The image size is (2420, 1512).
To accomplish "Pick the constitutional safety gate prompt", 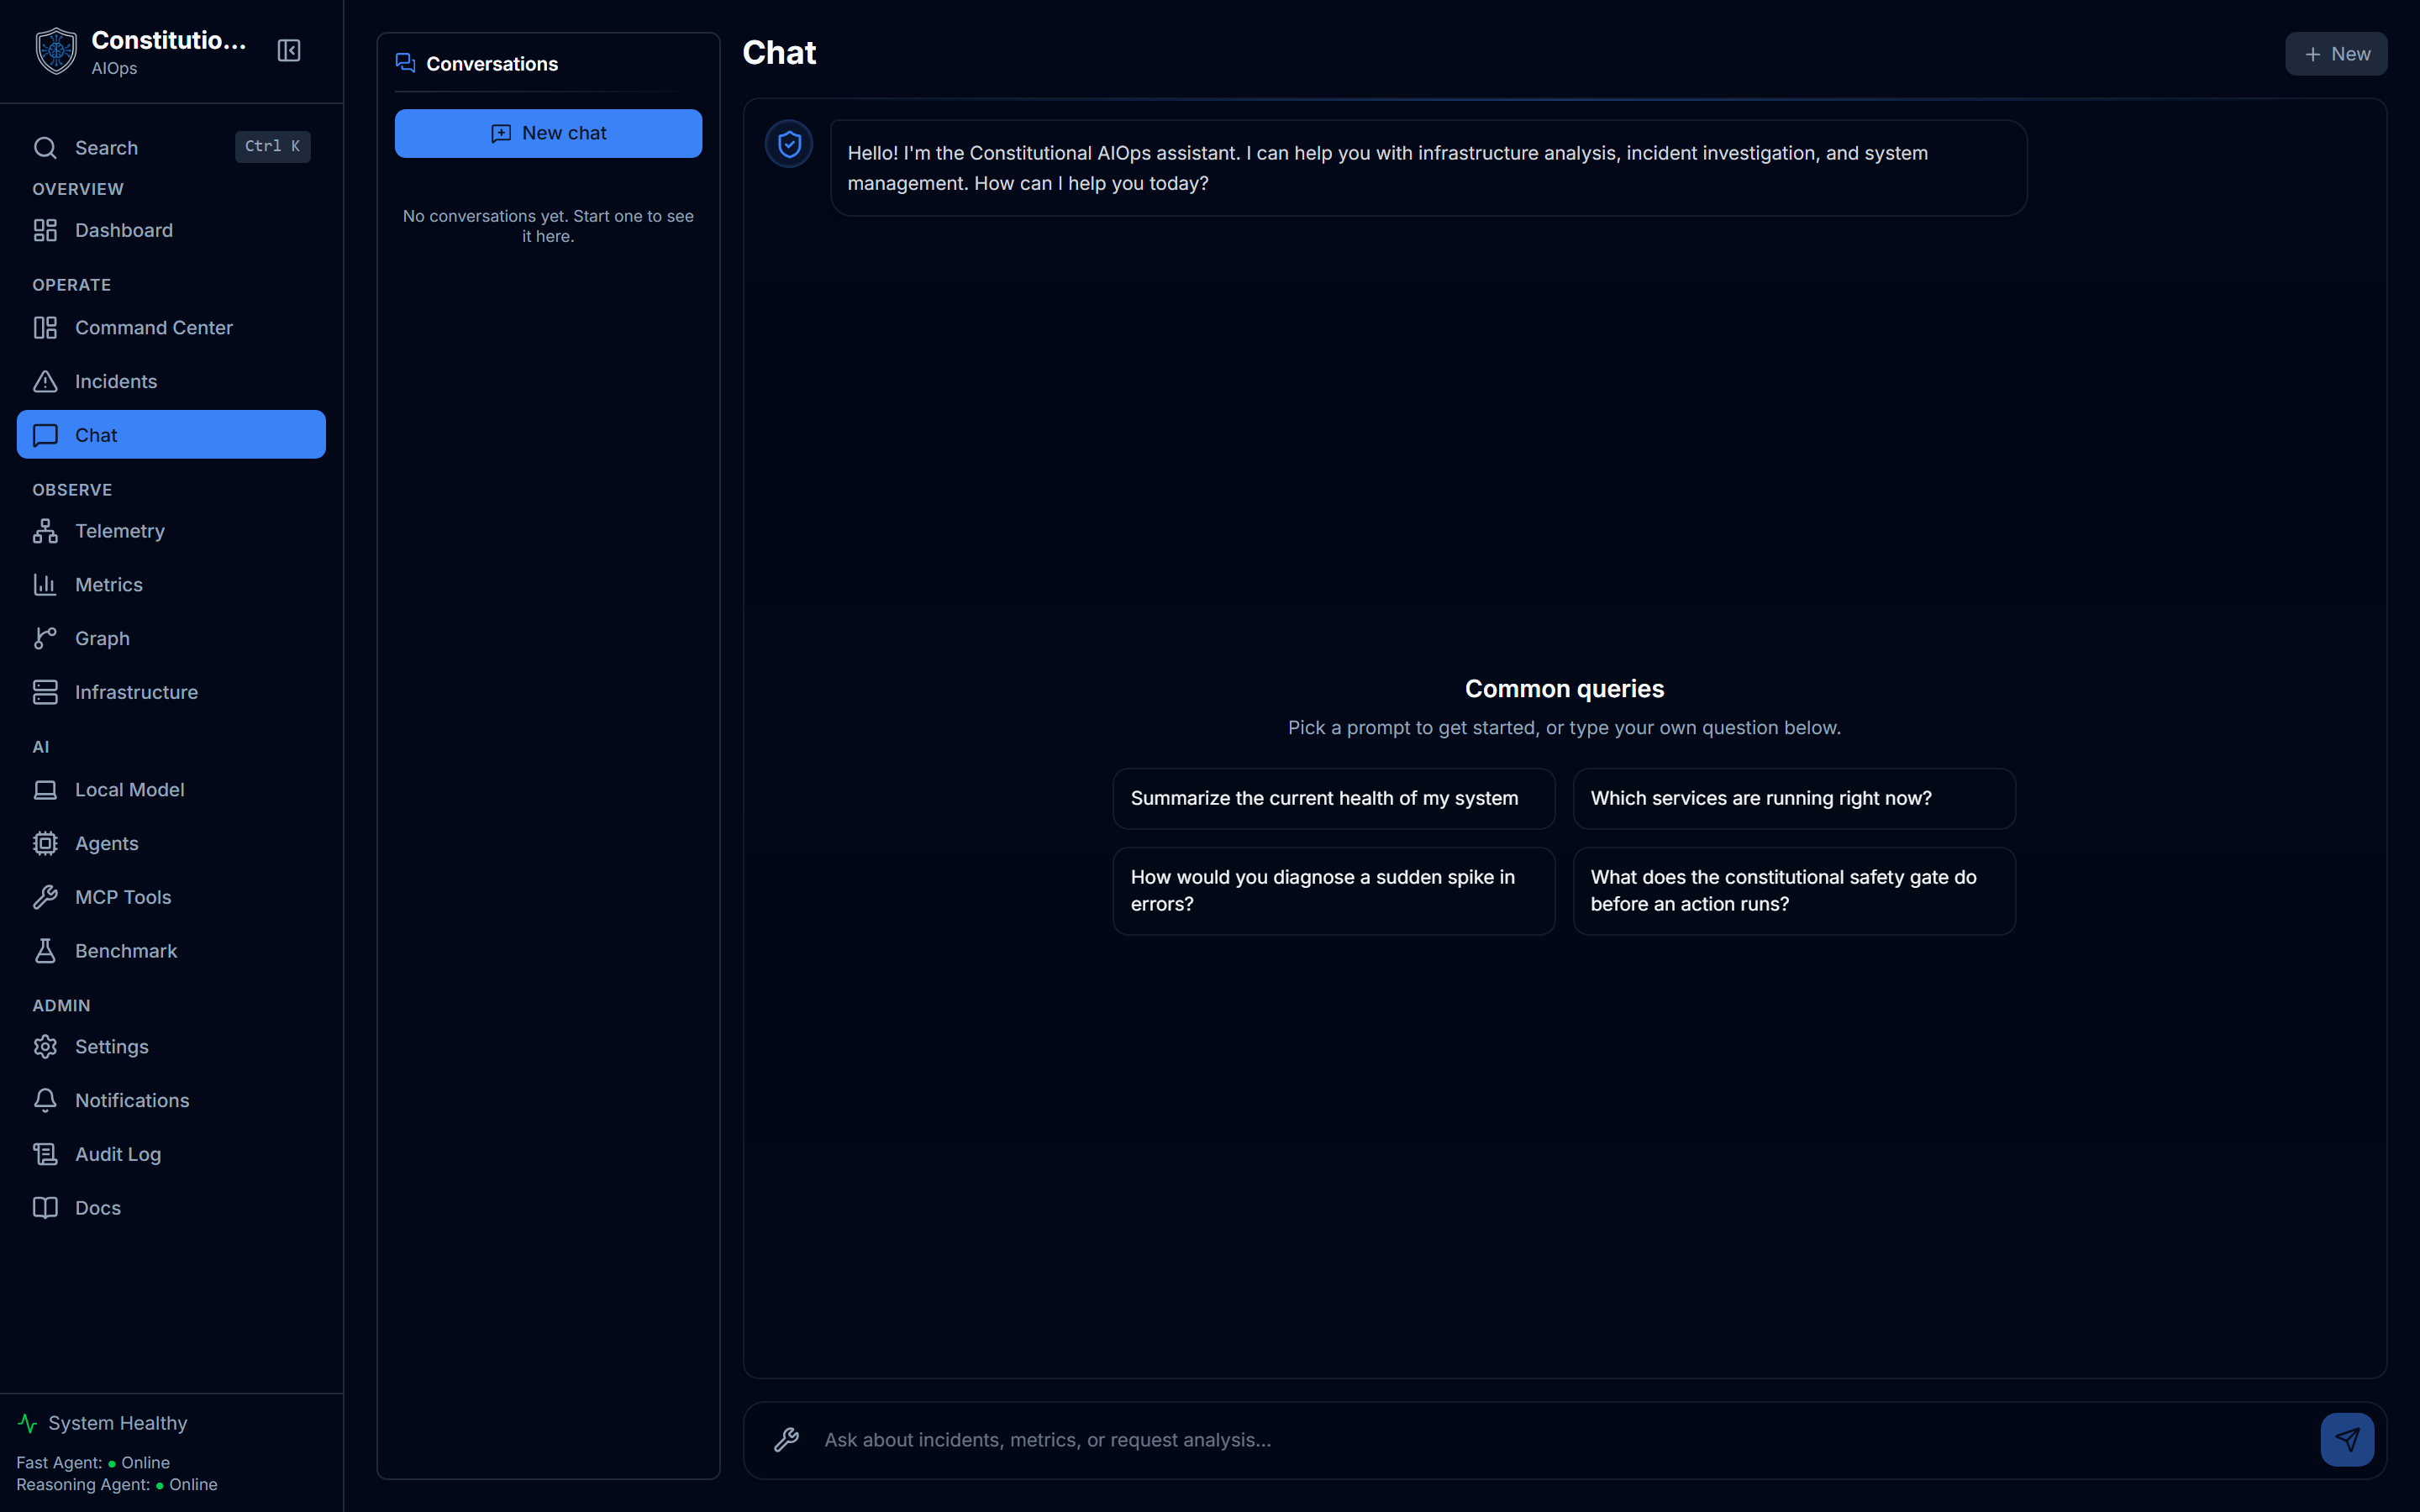I will tap(1794, 891).
